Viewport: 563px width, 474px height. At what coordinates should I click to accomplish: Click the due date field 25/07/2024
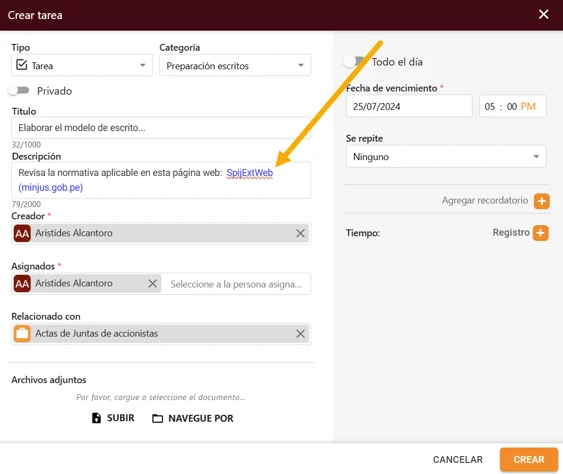[409, 106]
